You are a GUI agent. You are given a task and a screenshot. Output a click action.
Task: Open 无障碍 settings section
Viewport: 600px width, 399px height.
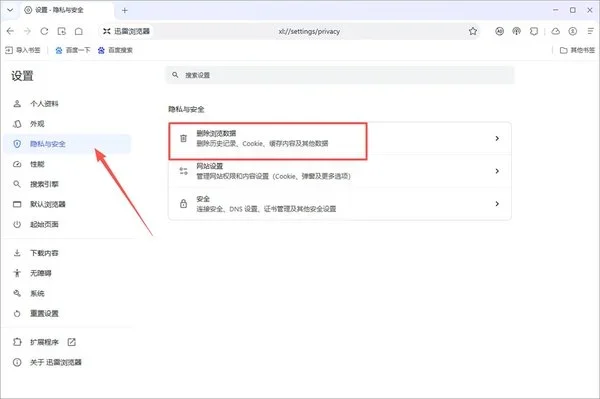click(x=67, y=273)
